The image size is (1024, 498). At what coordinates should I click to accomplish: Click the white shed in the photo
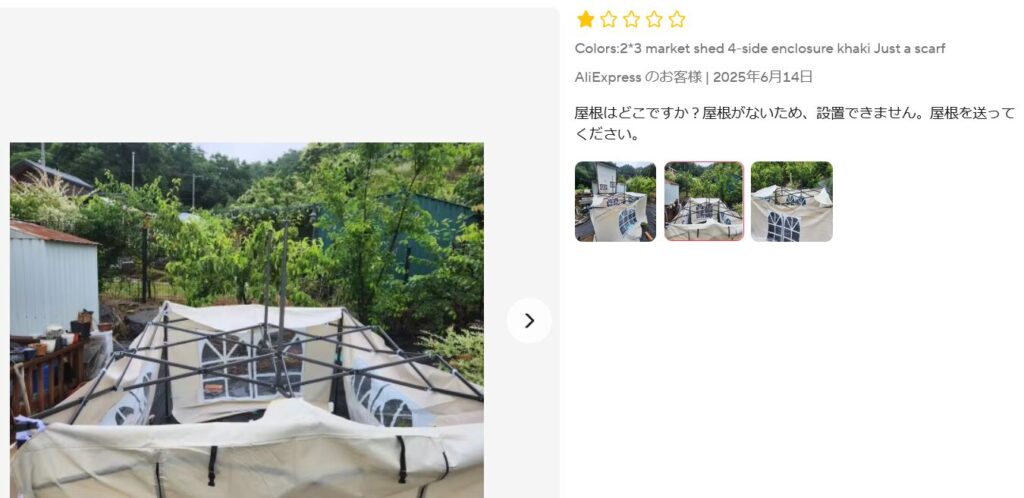(54, 279)
